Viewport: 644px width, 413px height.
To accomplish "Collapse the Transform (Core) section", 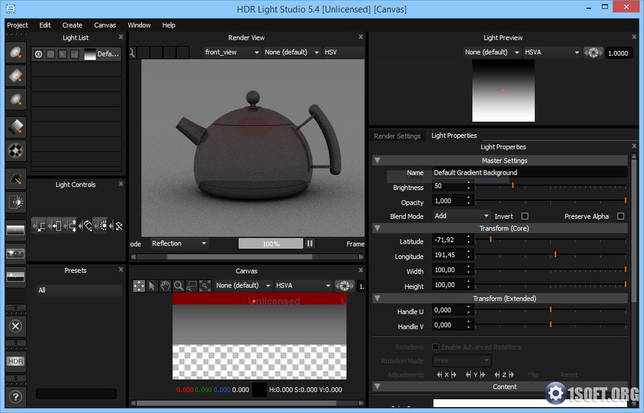I will (377, 228).
